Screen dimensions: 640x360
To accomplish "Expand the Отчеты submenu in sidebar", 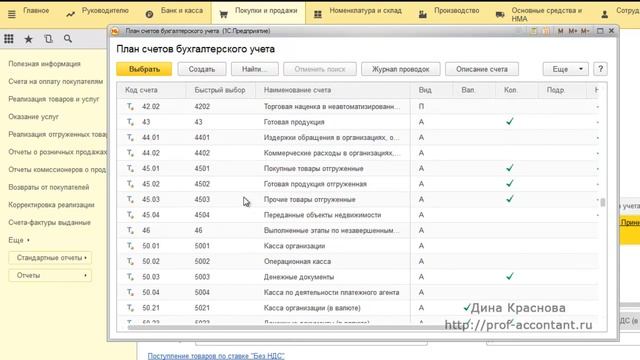I will tap(50, 276).
